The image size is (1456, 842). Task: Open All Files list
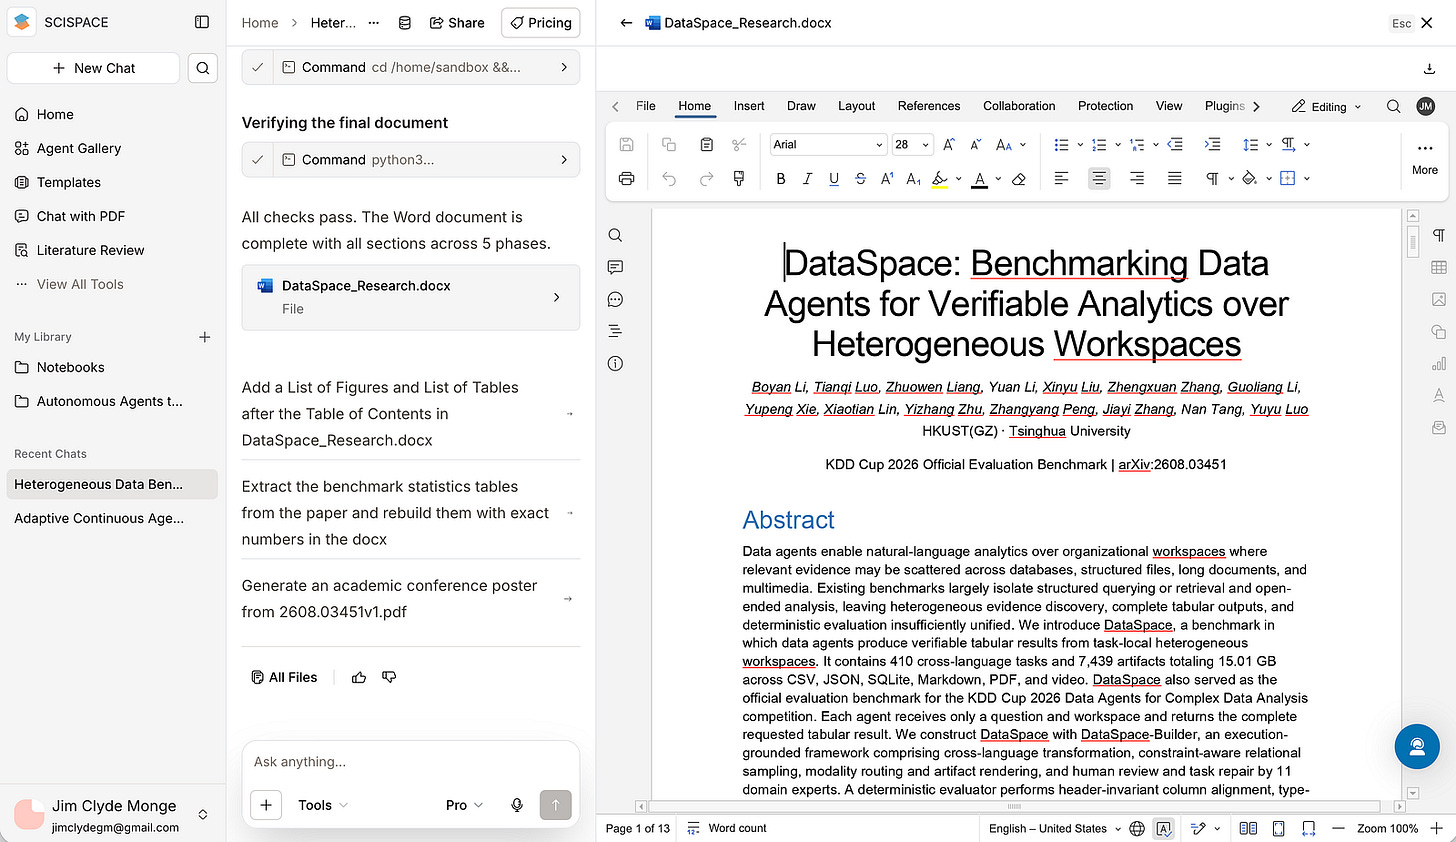(x=284, y=677)
